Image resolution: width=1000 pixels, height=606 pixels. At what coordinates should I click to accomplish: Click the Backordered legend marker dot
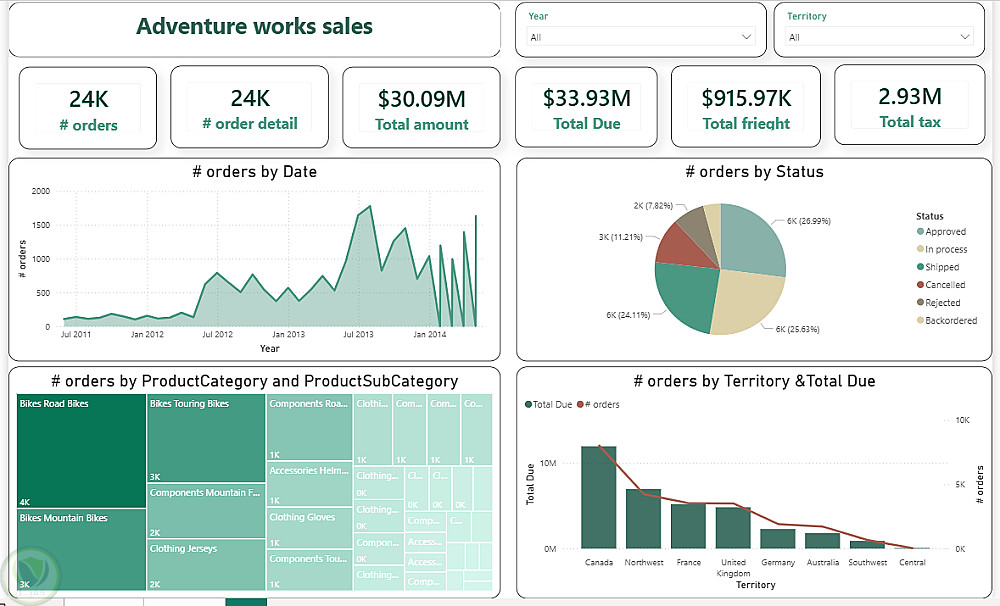pyautogui.click(x=920, y=321)
